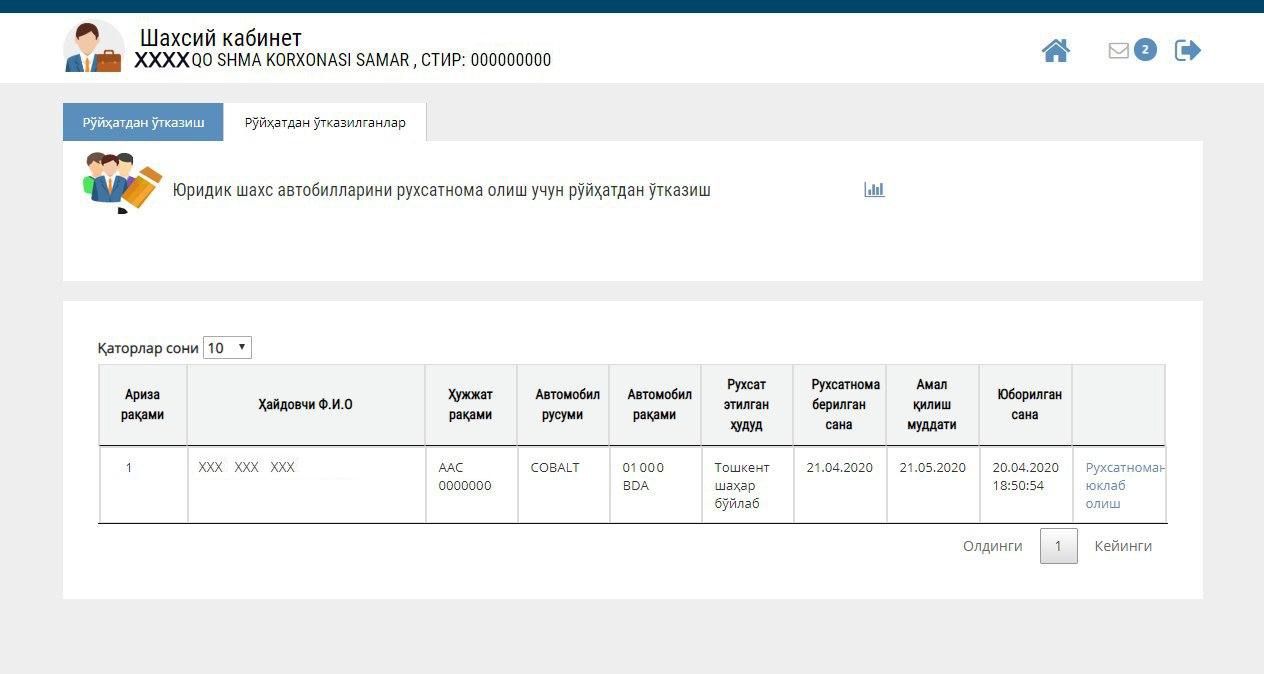This screenshot has height=674, width=1264.
Task: Go to previous page with Олдинги
Action: 992,546
